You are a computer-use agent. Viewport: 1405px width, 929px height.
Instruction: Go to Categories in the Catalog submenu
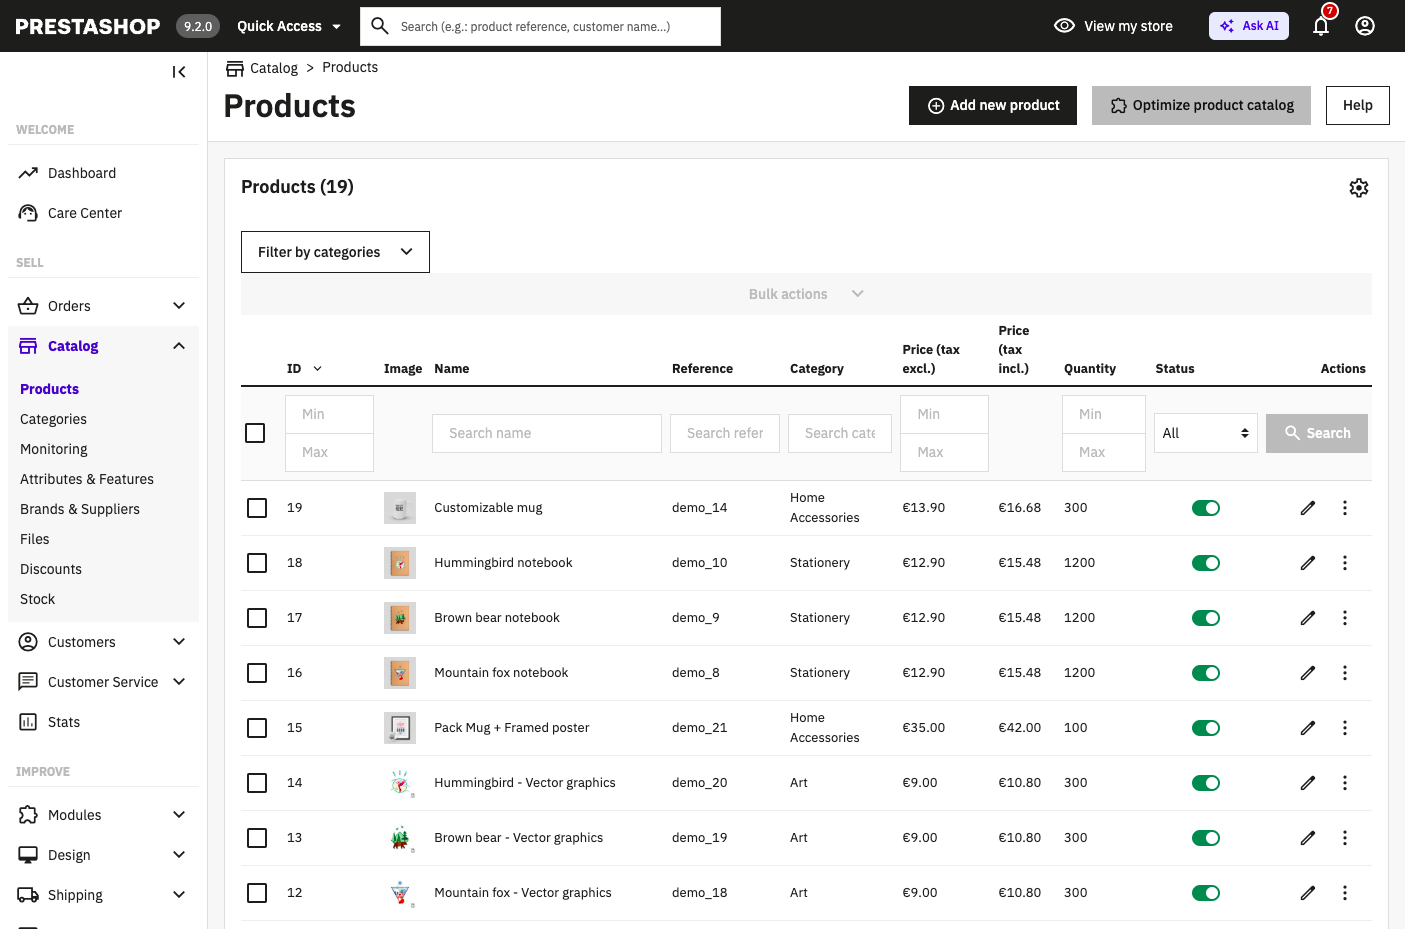pos(53,419)
